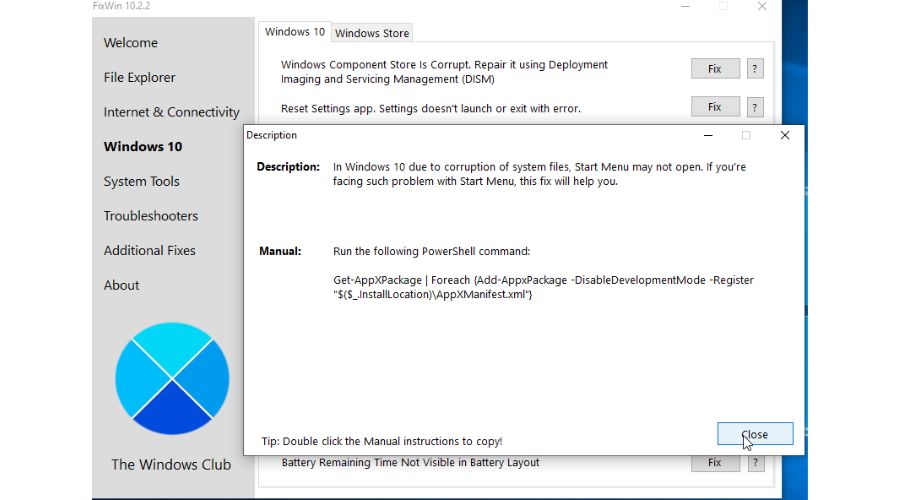Select the Windows 10 tab
Screen dimensions: 900x500
click(x=294, y=32)
